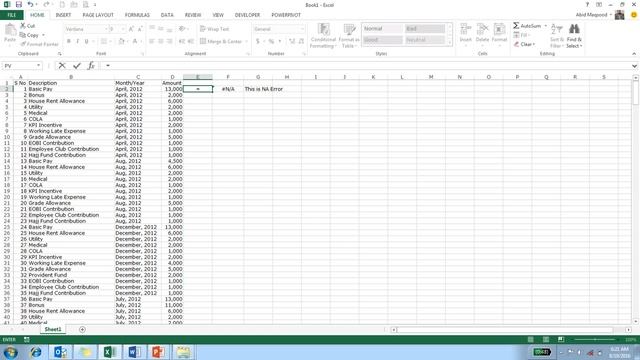This screenshot has width=640, height=360.
Task: Open the FILE tab
Action: [11, 15]
